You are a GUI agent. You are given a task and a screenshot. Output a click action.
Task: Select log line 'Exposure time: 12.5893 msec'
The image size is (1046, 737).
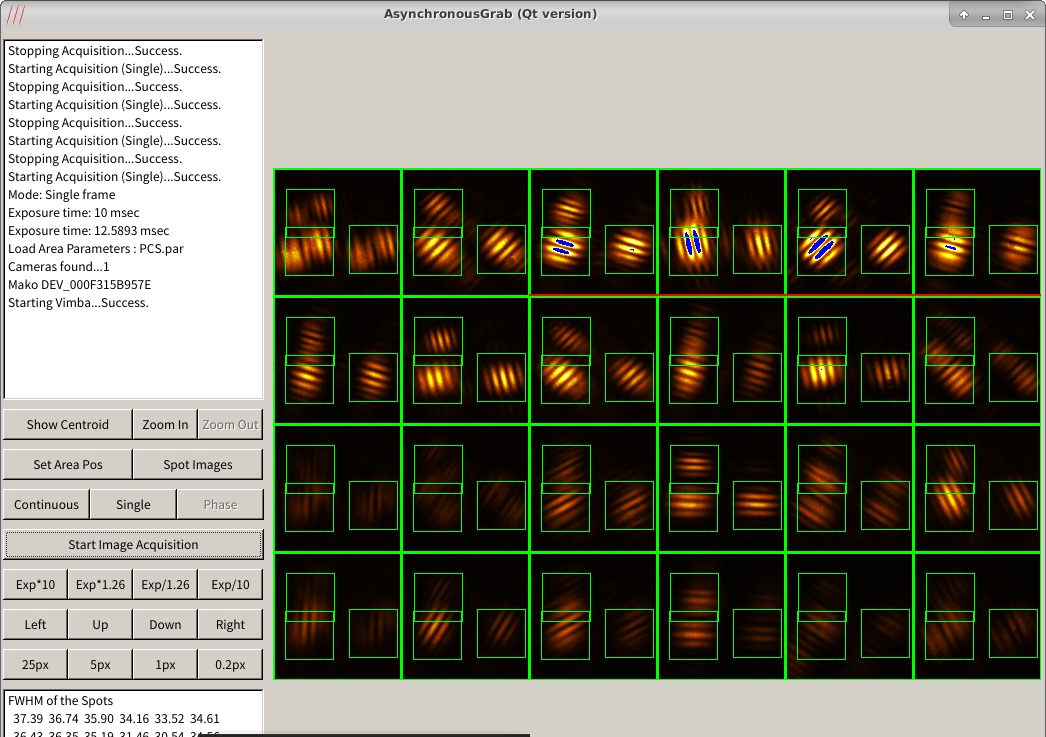[x=89, y=231]
